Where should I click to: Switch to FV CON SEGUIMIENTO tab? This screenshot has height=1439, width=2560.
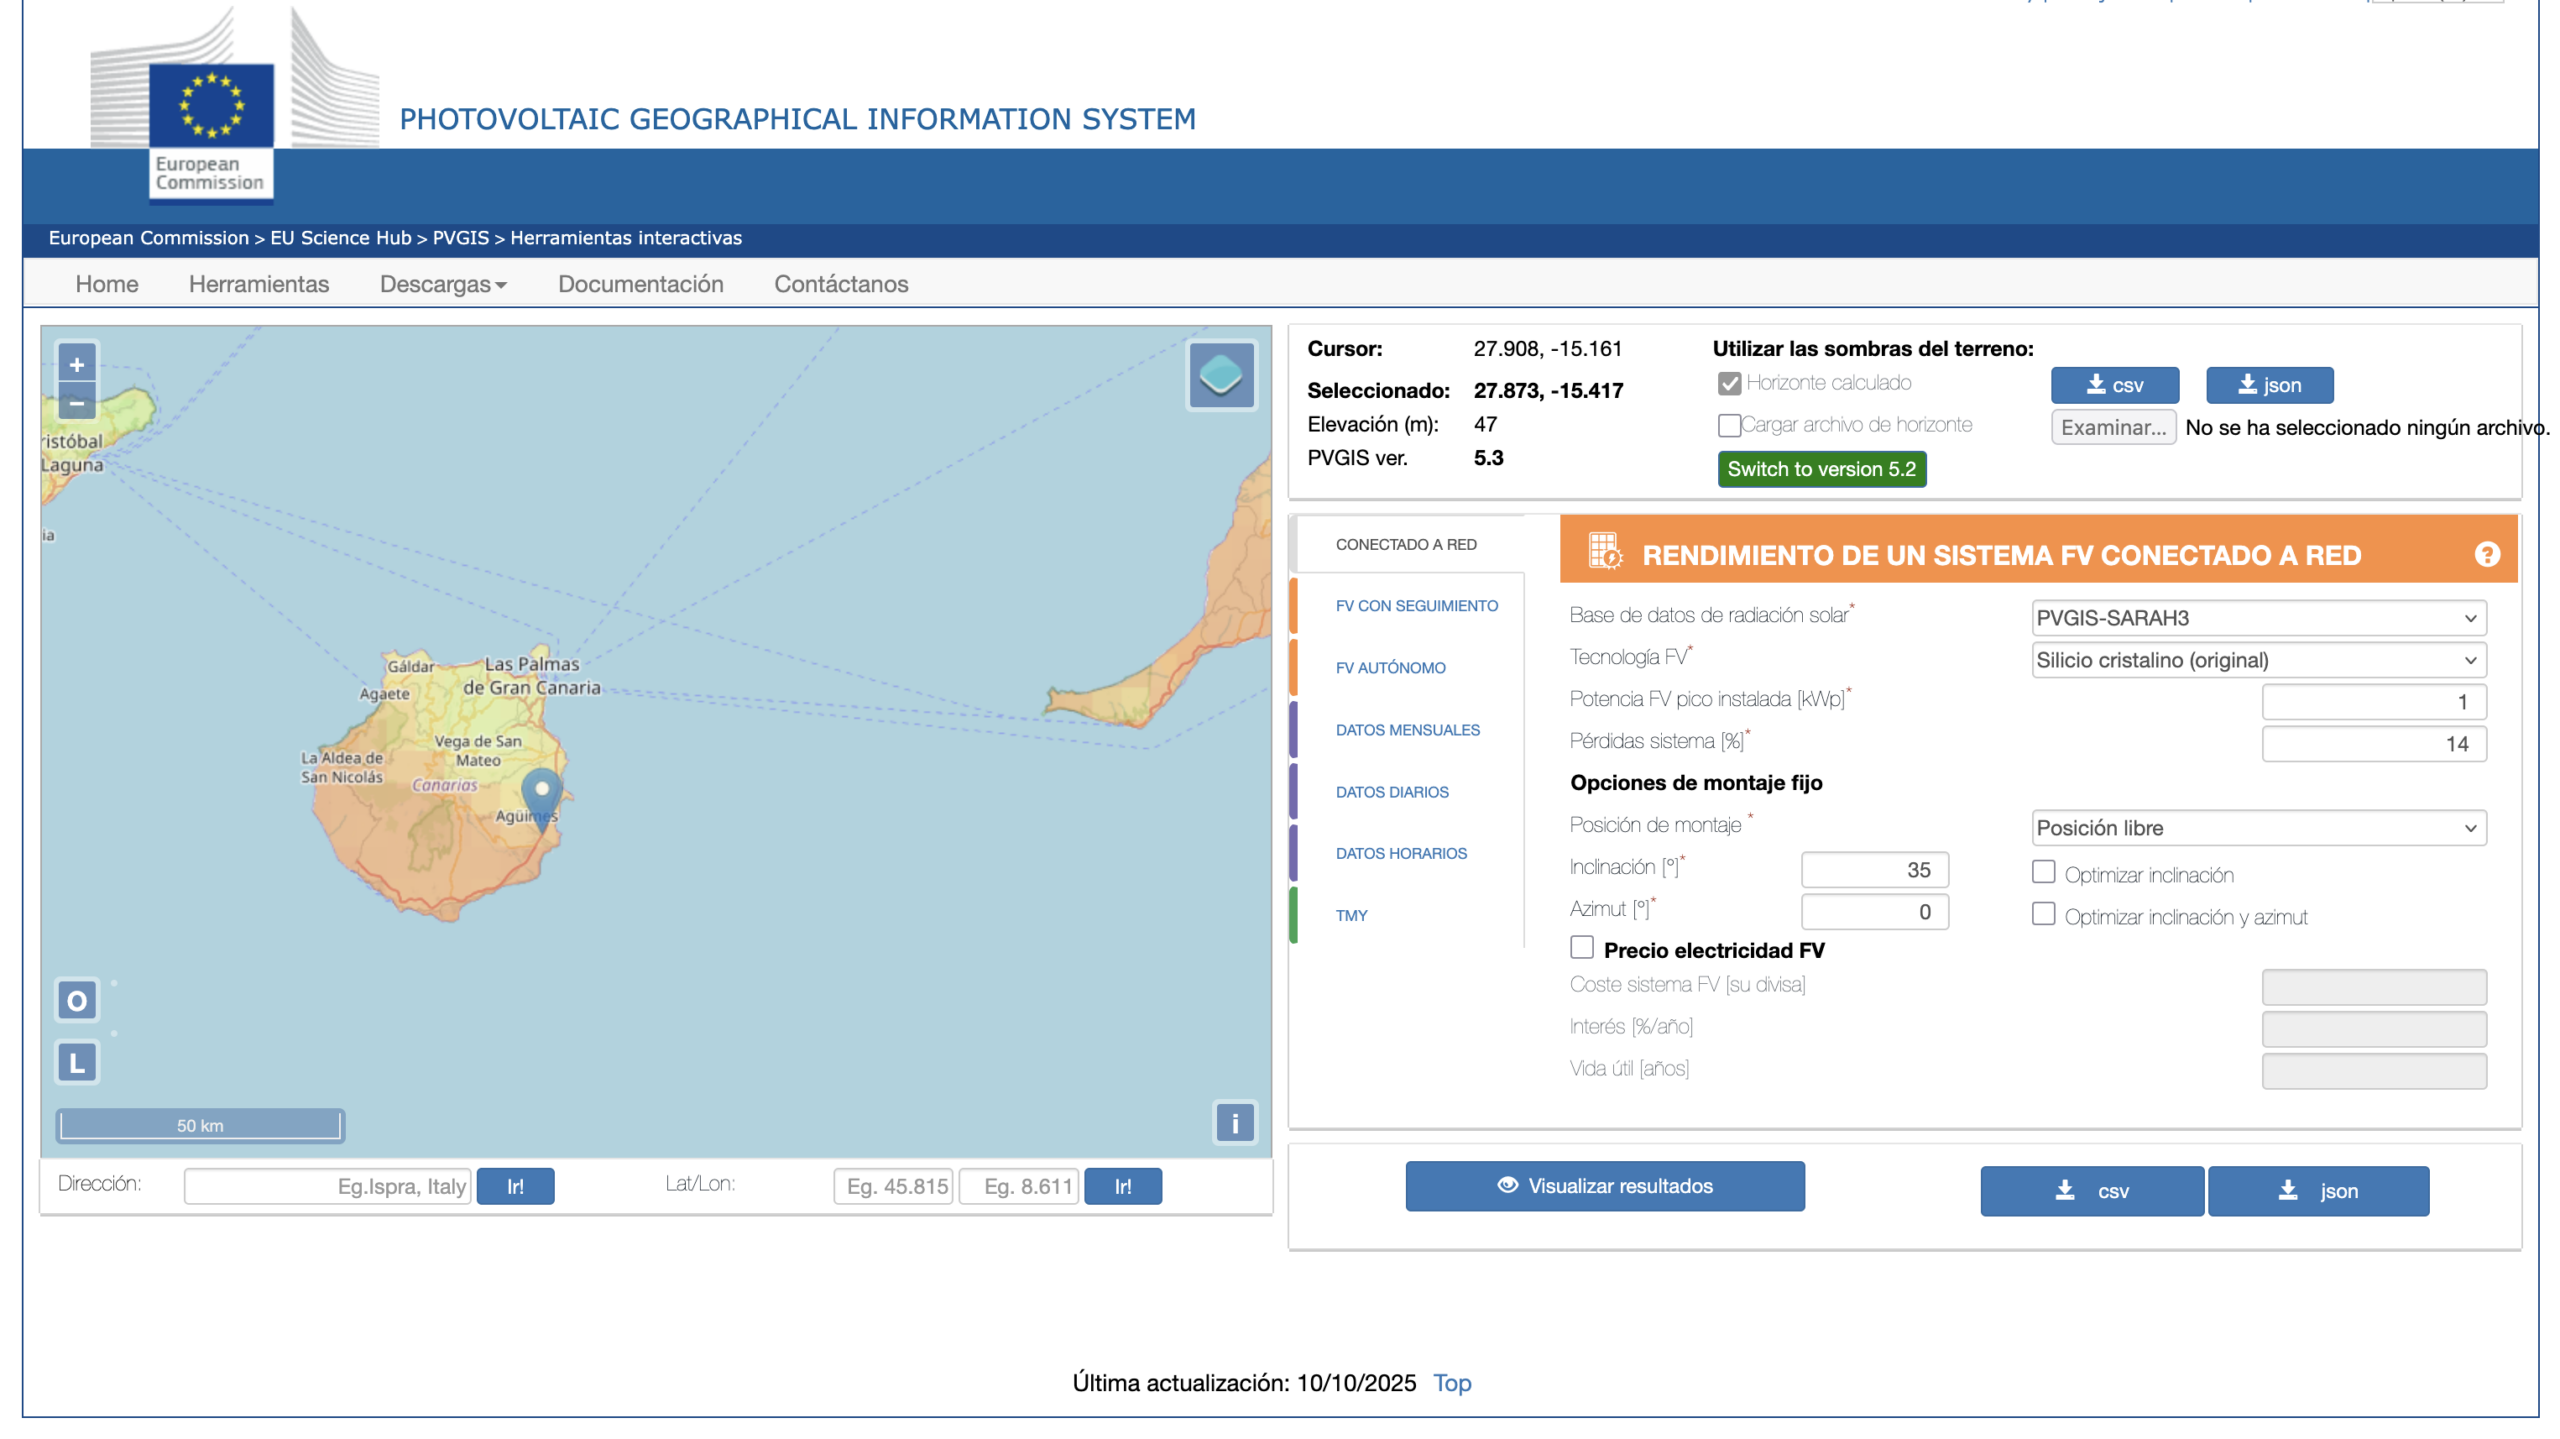[x=1416, y=606]
